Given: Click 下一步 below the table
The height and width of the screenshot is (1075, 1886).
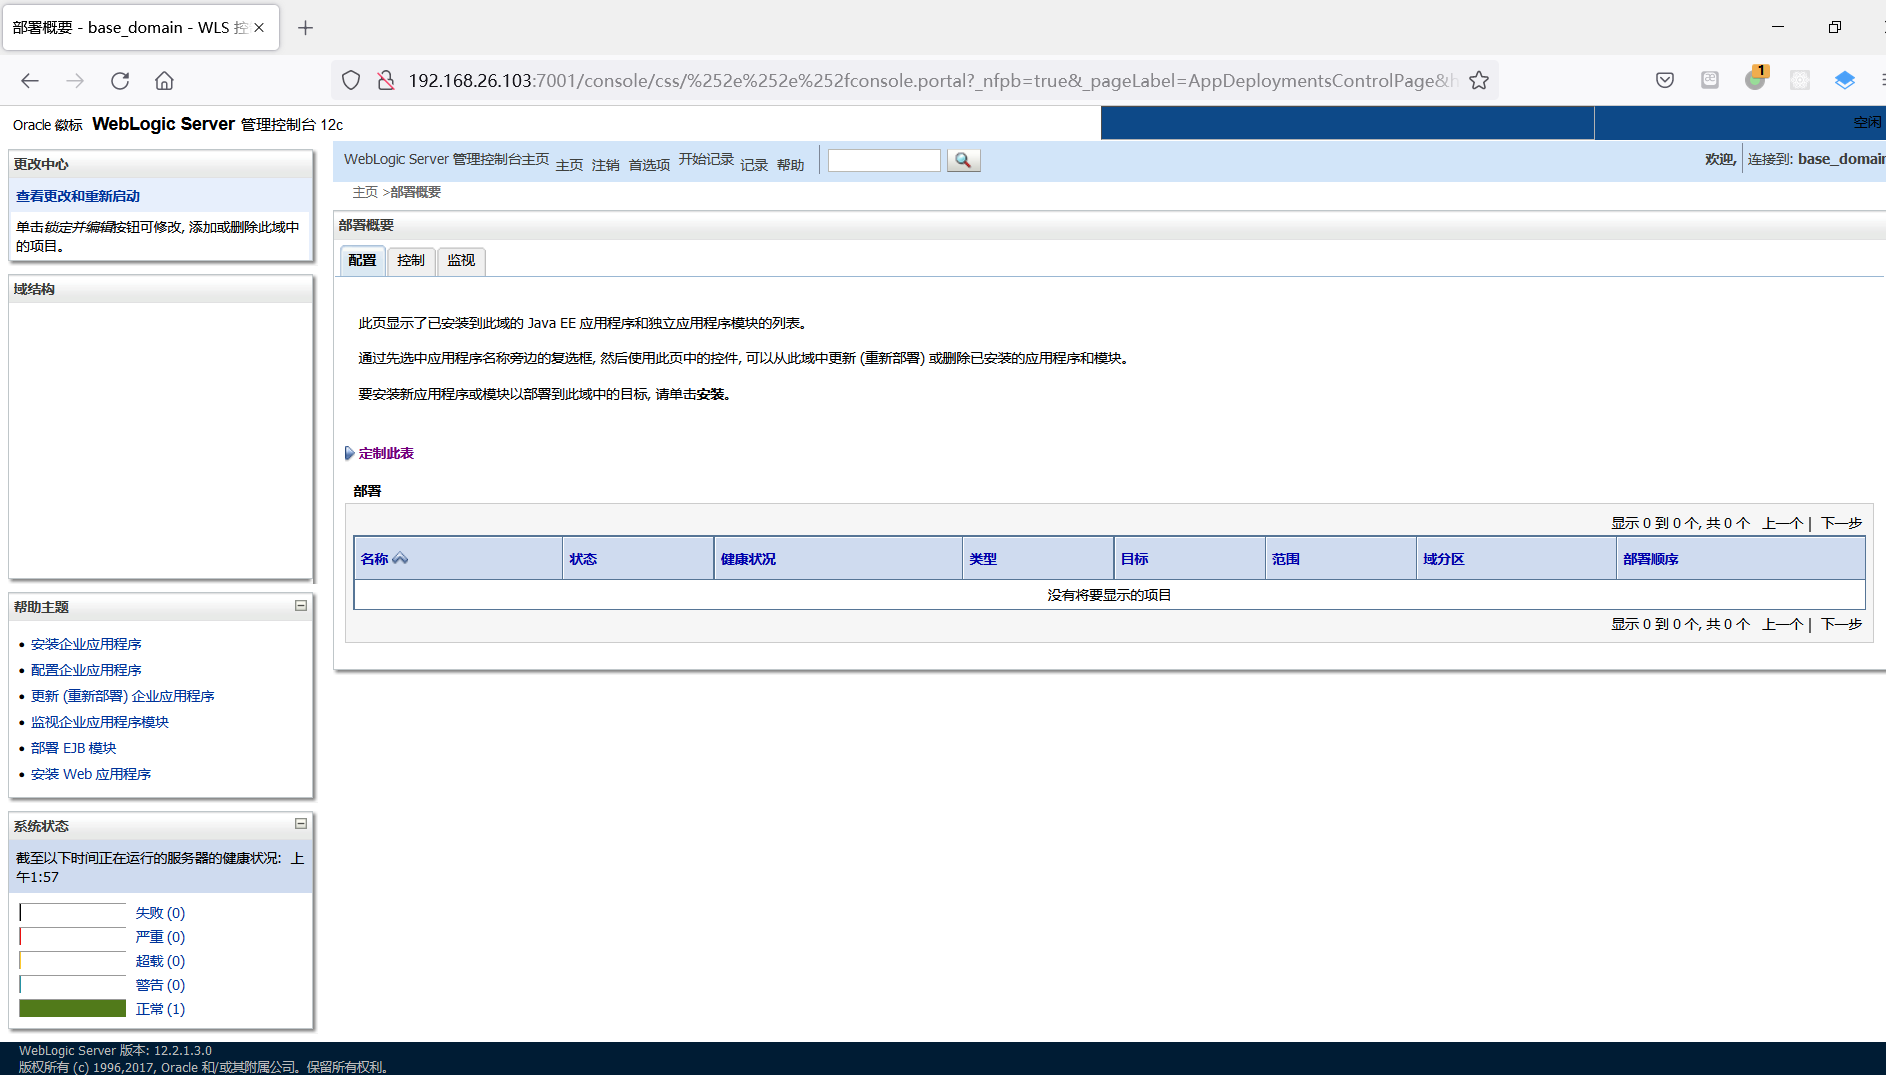Looking at the screenshot, I should click(1841, 624).
